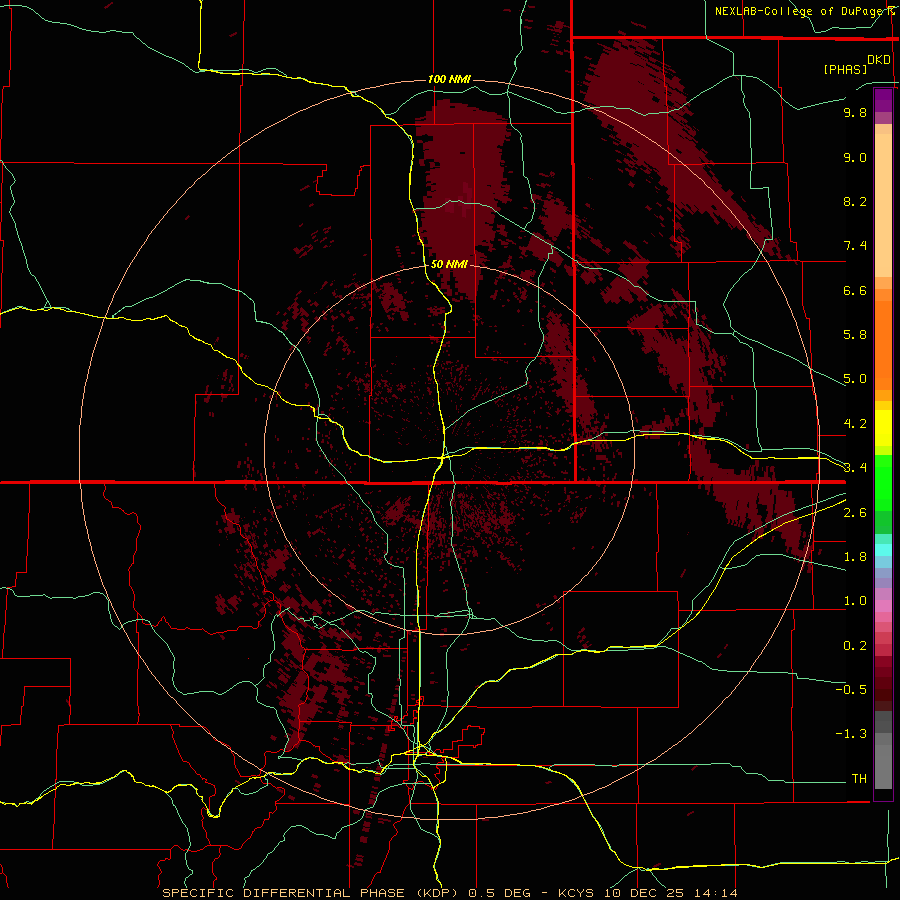The image size is (900, 900).
Task: Click the 5.8 value on color scale
Action: (x=855, y=335)
